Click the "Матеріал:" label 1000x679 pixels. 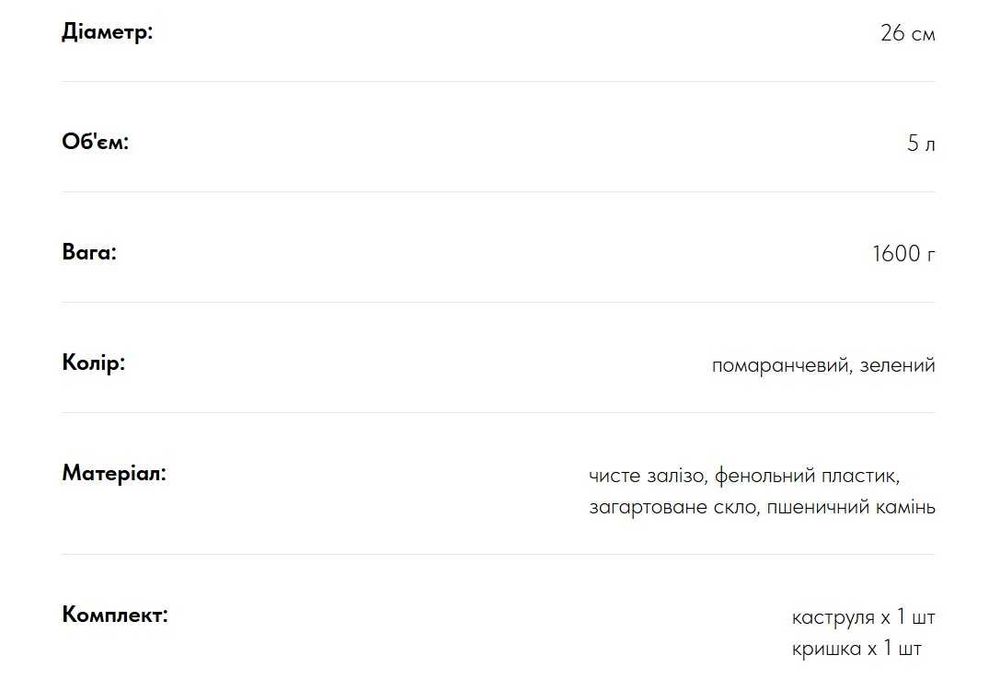pyautogui.click(x=114, y=472)
